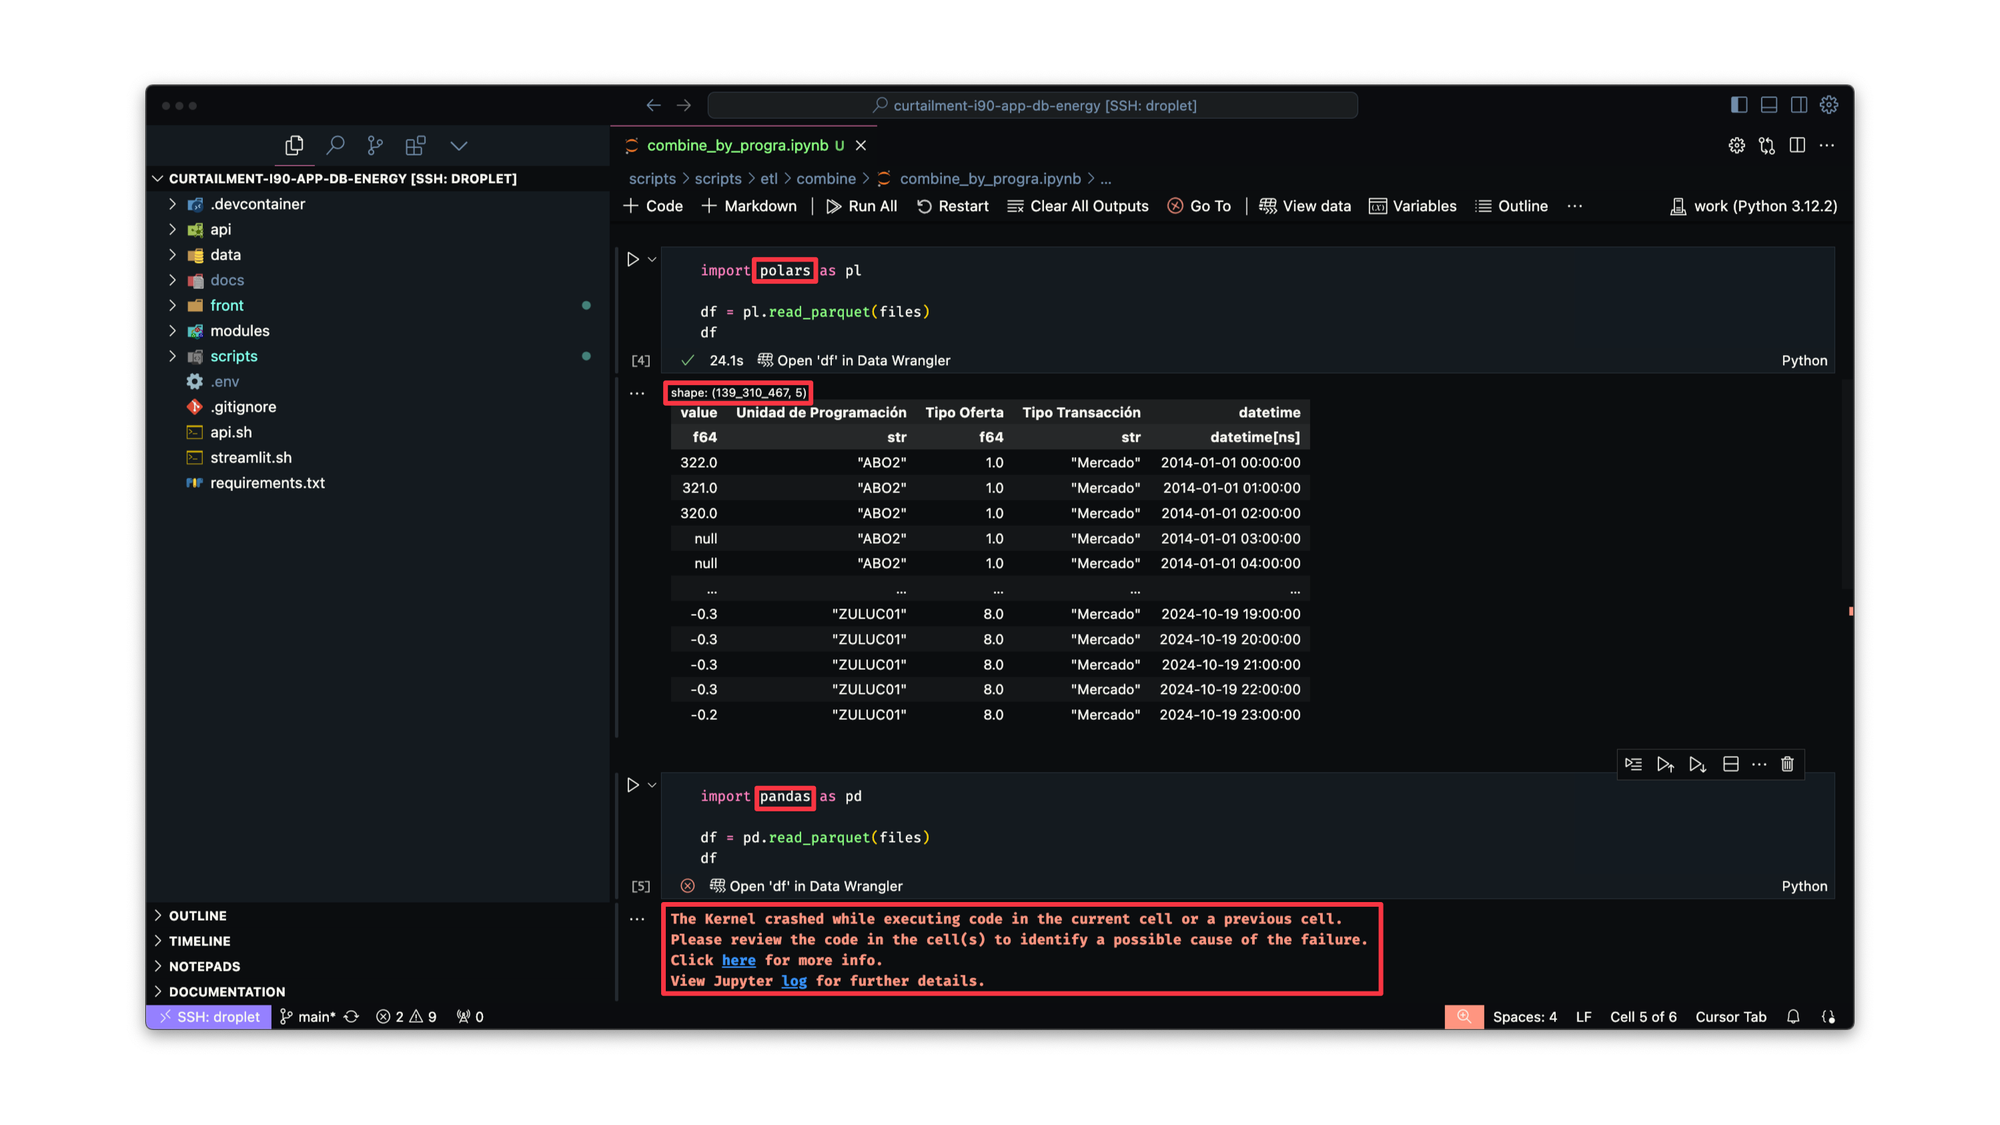Click the zoom magnifier icon in the status bar
The height and width of the screenshot is (1125, 2000).
click(x=1464, y=1017)
